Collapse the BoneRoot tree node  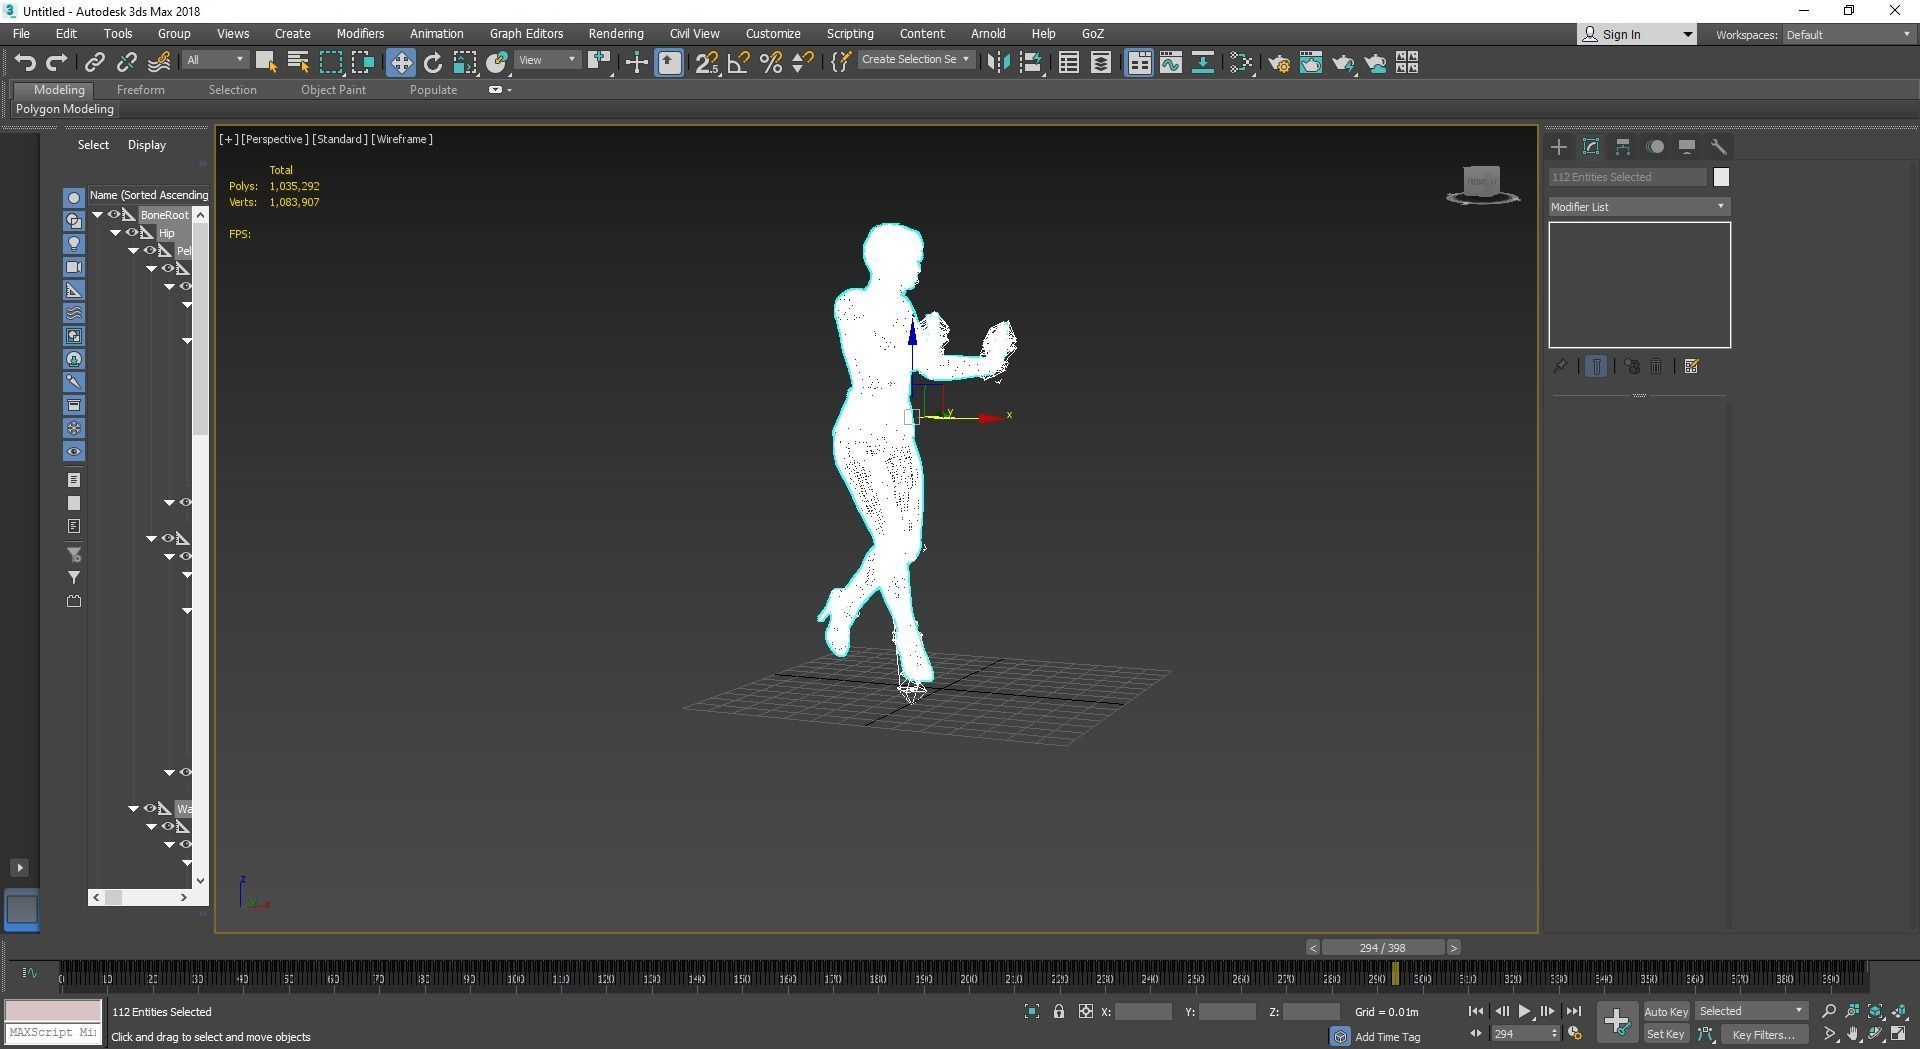click(98, 215)
